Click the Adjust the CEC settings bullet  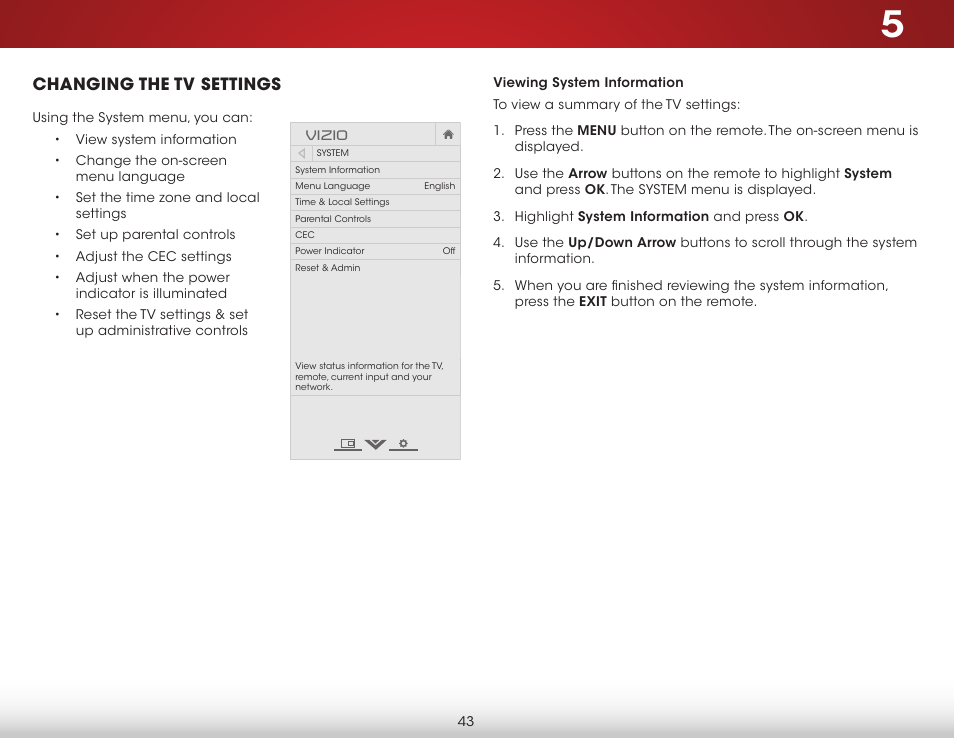pos(153,256)
